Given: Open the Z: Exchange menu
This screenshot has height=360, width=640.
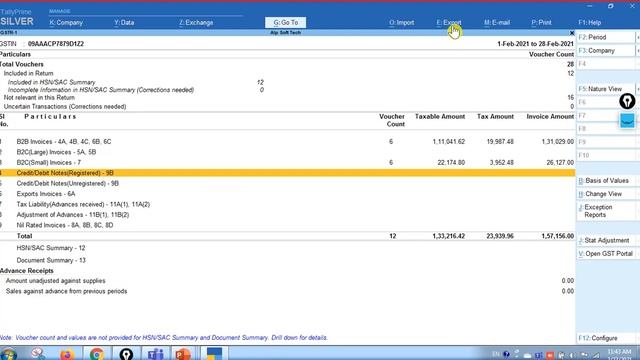Looking at the screenshot, I should click(x=196, y=22).
